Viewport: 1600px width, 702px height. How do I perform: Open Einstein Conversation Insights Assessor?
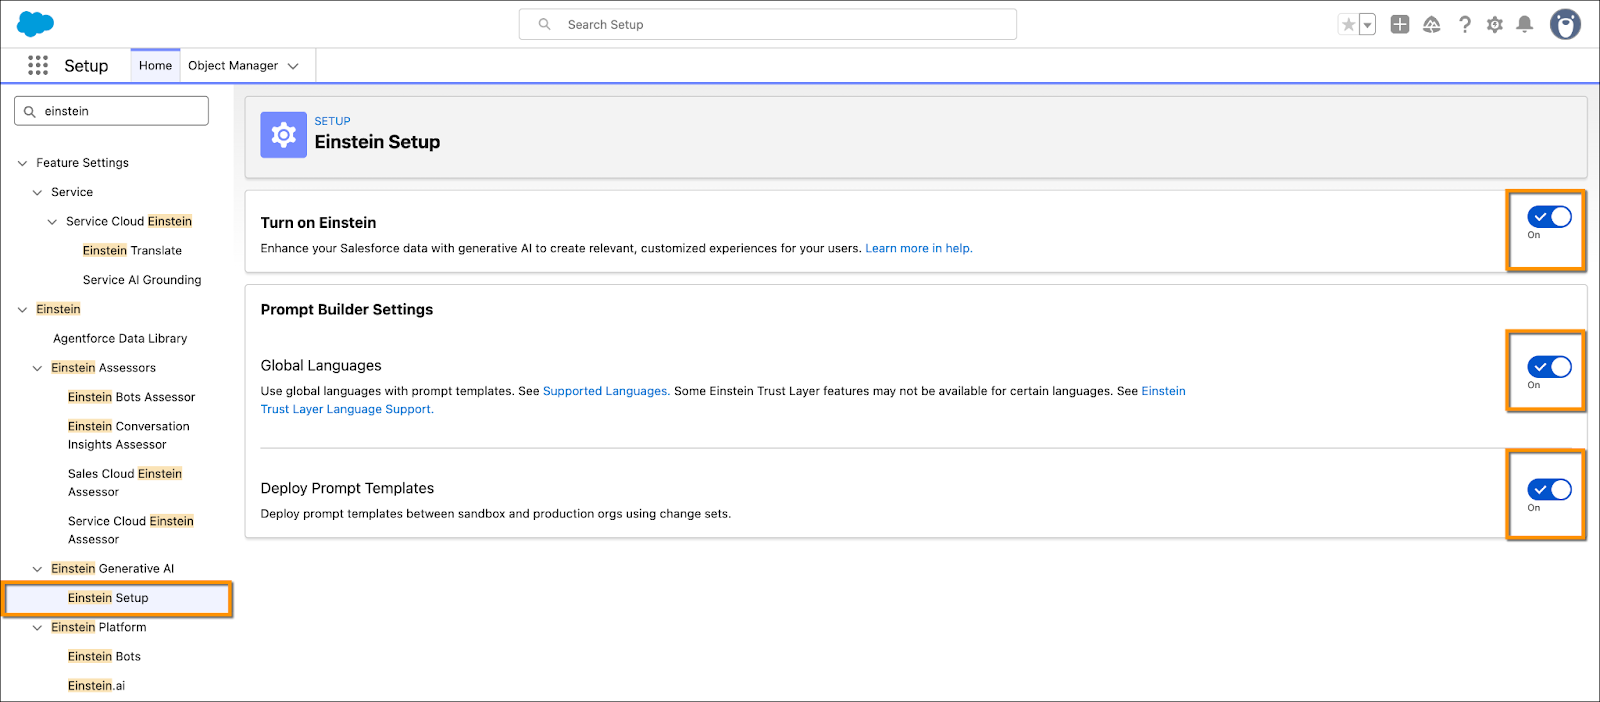tap(128, 435)
